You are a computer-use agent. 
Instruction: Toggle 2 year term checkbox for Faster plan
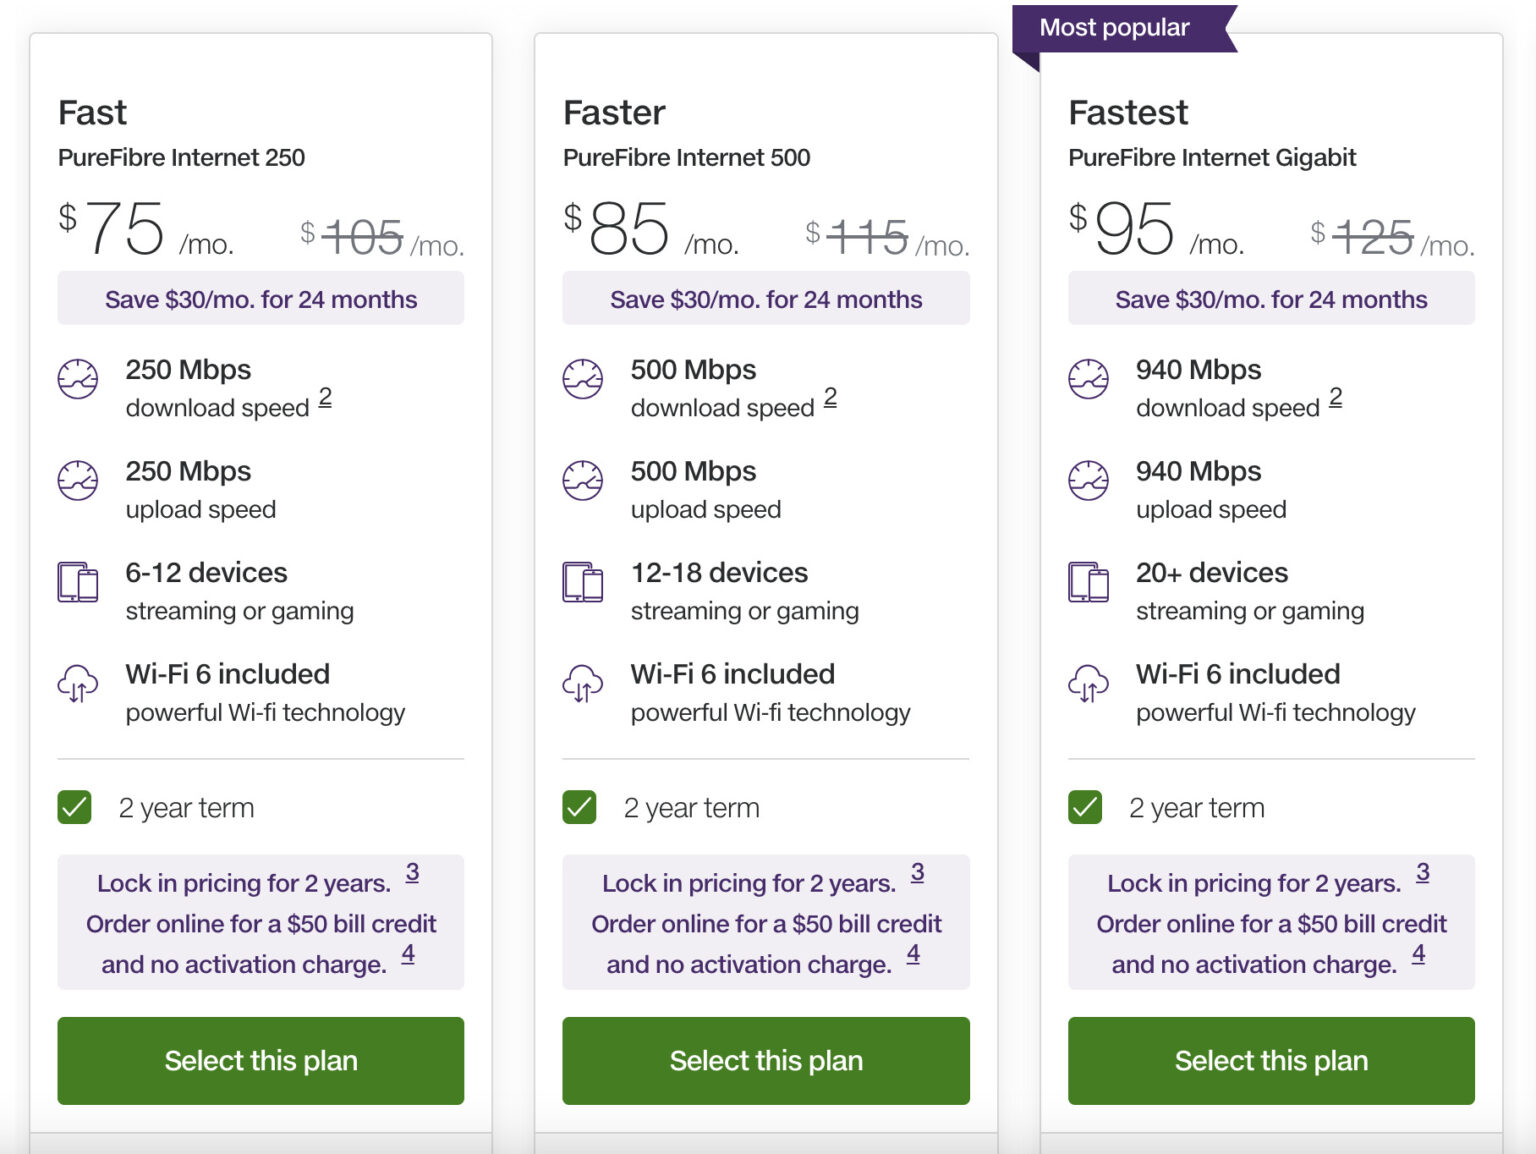coord(580,807)
